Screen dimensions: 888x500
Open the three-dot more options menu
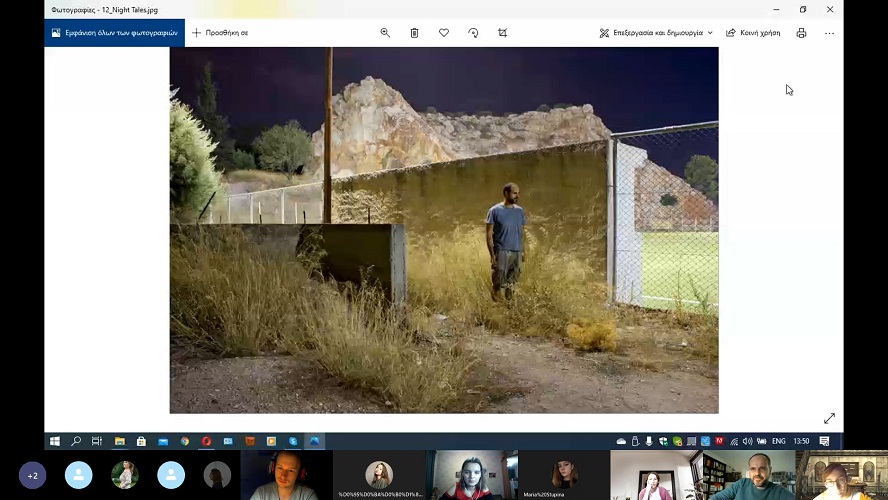[x=829, y=33]
